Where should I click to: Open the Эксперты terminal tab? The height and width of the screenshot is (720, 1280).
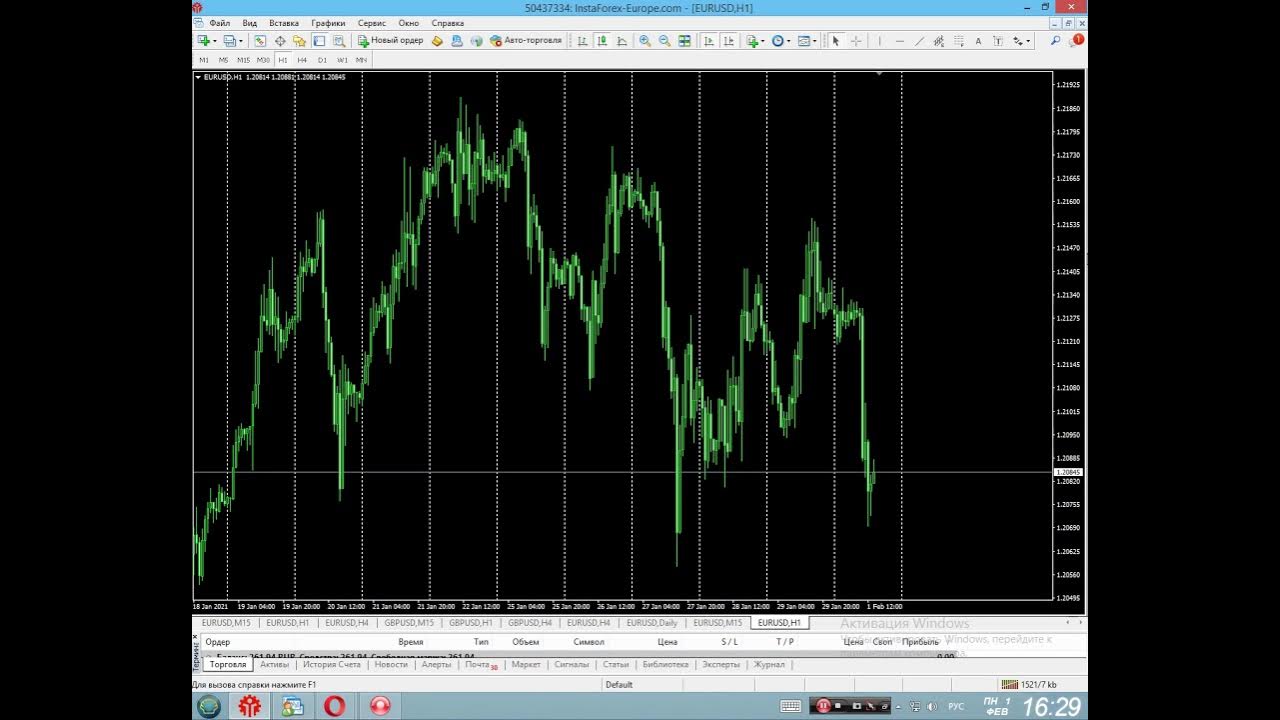point(721,665)
